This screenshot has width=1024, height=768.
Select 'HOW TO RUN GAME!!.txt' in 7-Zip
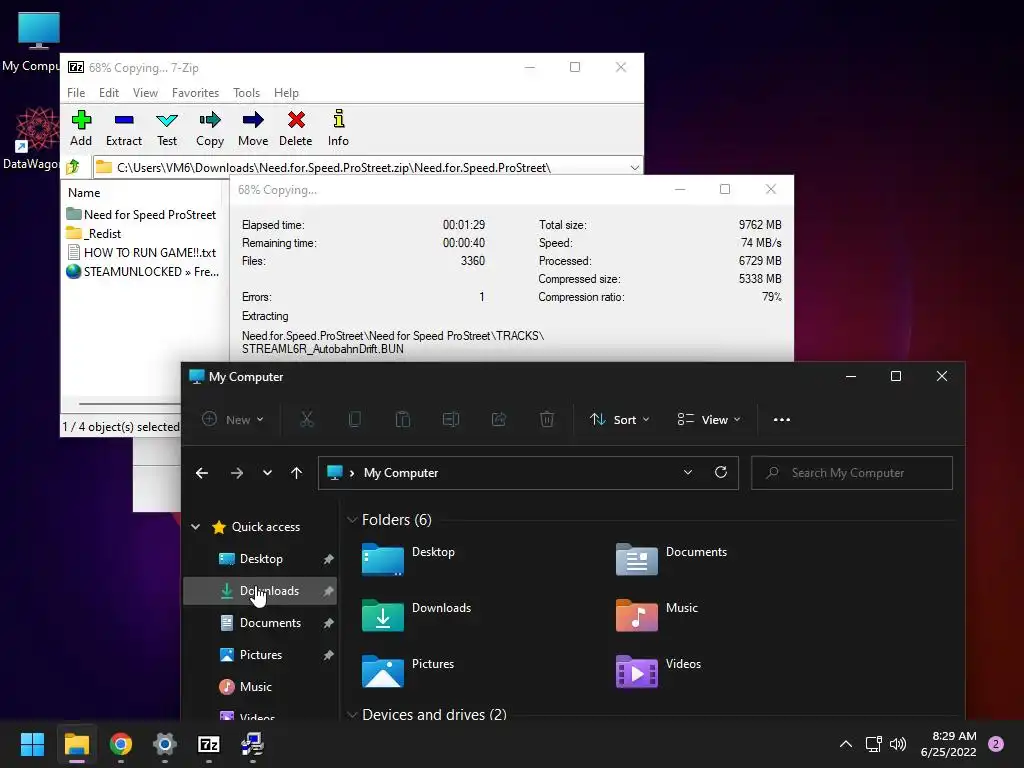coord(141,253)
